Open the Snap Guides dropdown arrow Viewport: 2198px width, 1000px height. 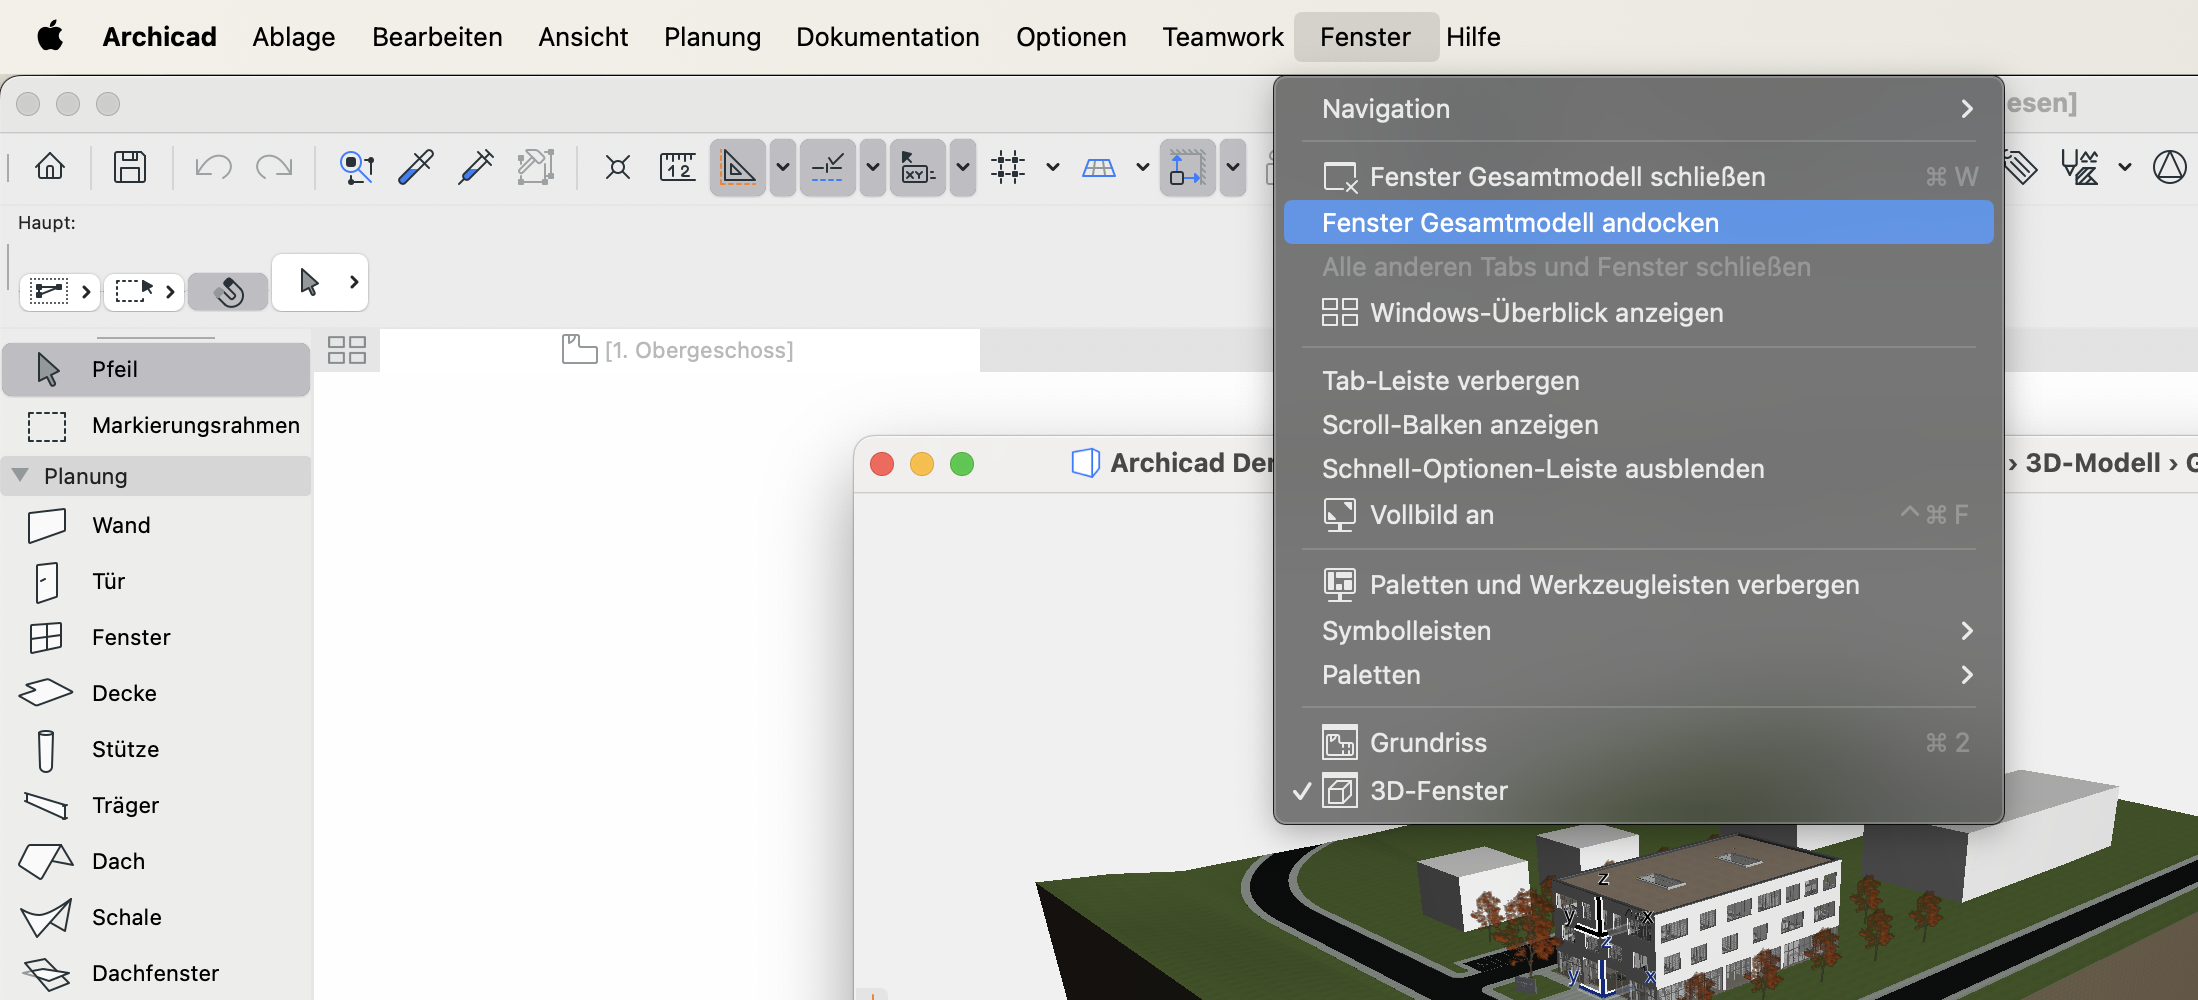873,167
